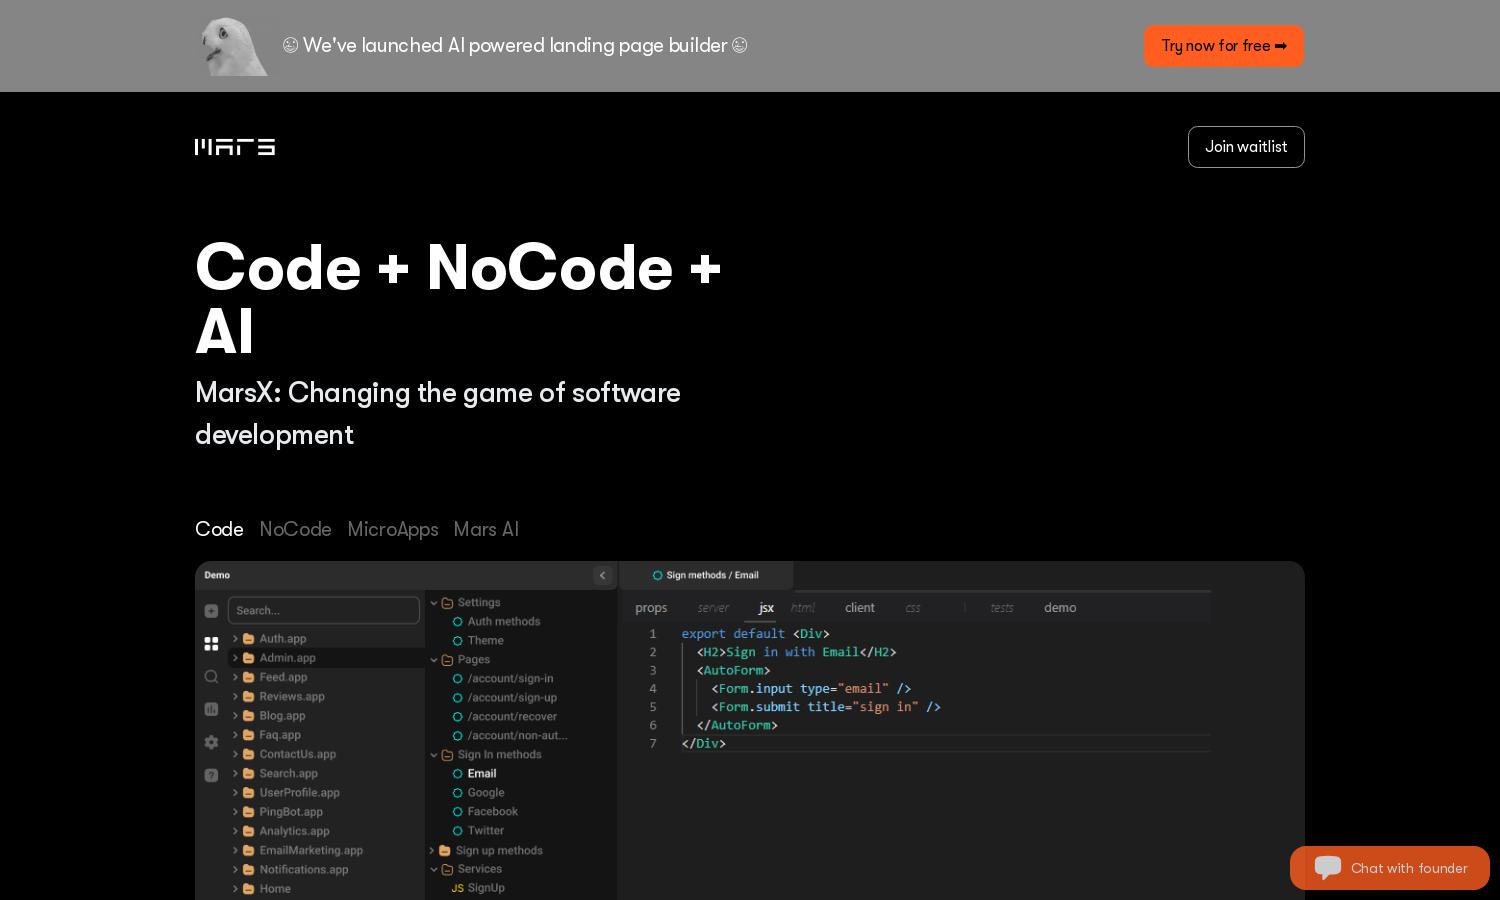The image size is (1500, 900).
Task: Switch to the Mars AI tab
Action: [x=486, y=530]
